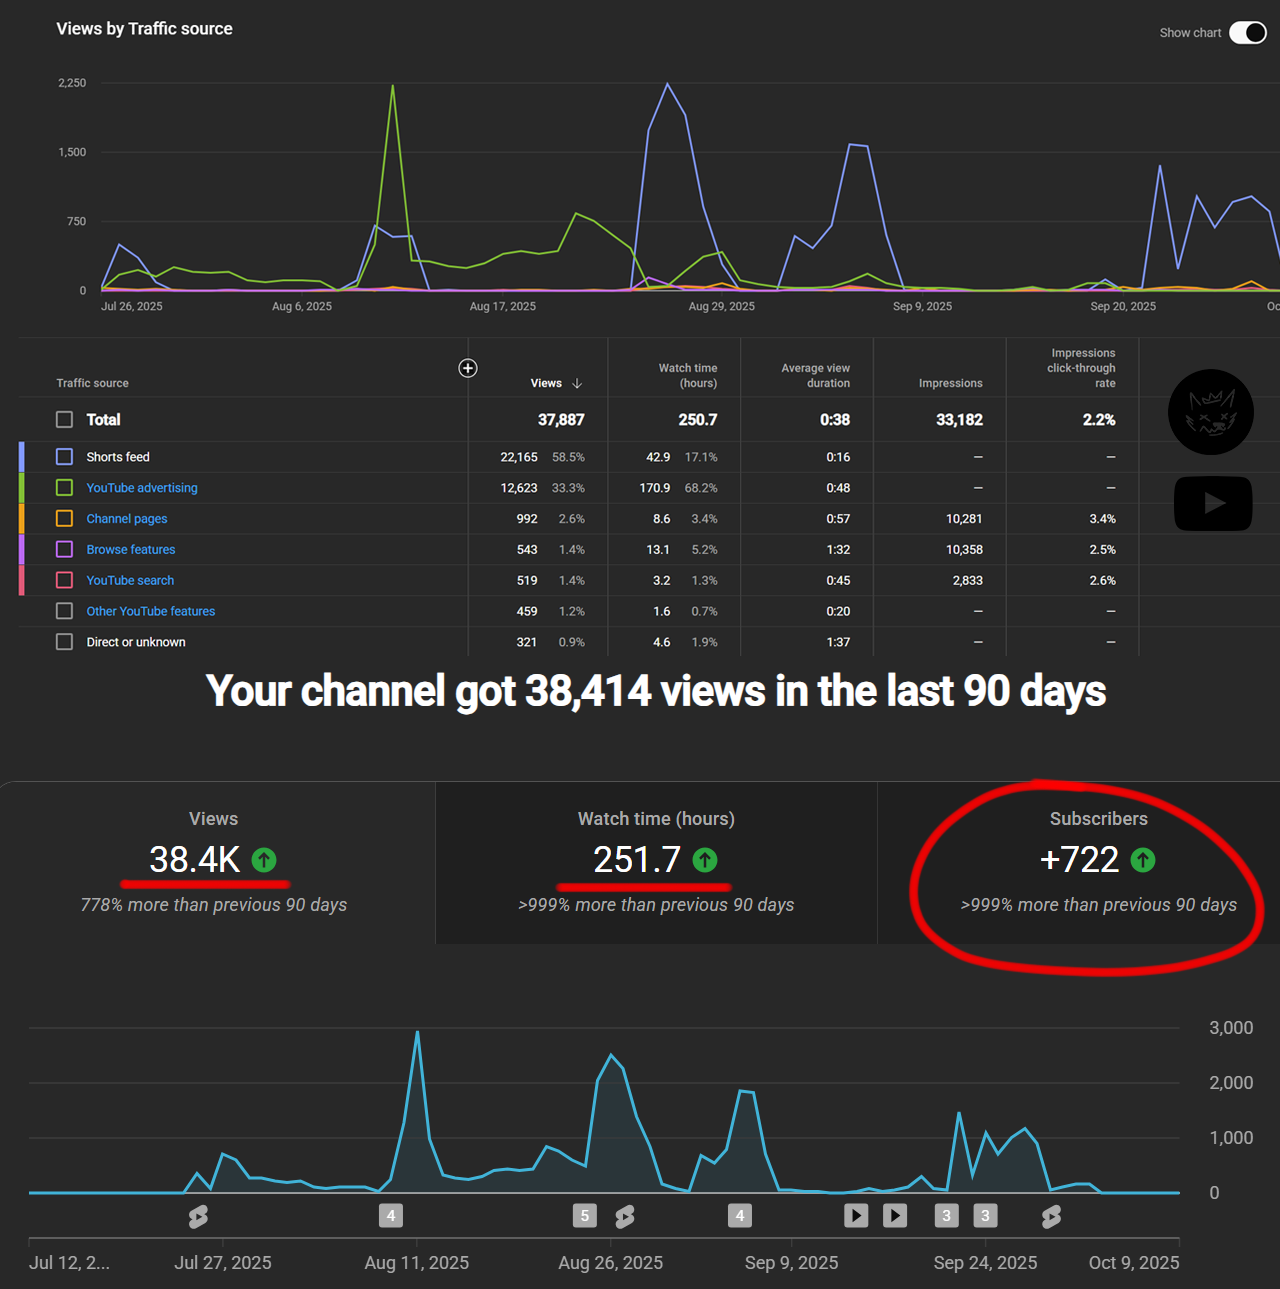Tick the Shorts feed checkbox
This screenshot has height=1289, width=1280.
click(x=64, y=457)
